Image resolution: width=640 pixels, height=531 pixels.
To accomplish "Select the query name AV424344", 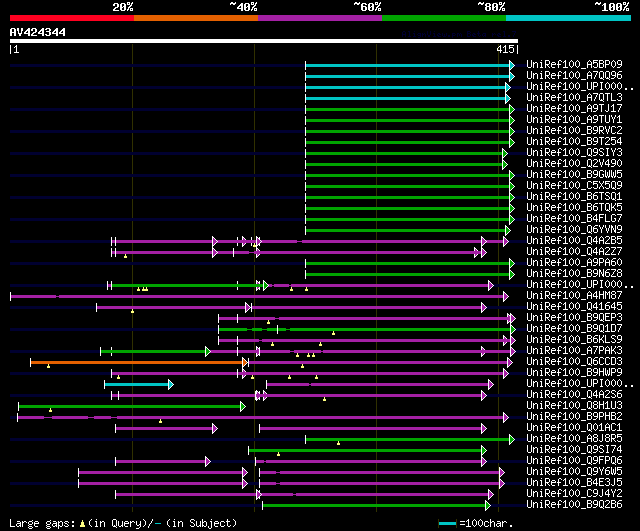I will pos(38,32).
